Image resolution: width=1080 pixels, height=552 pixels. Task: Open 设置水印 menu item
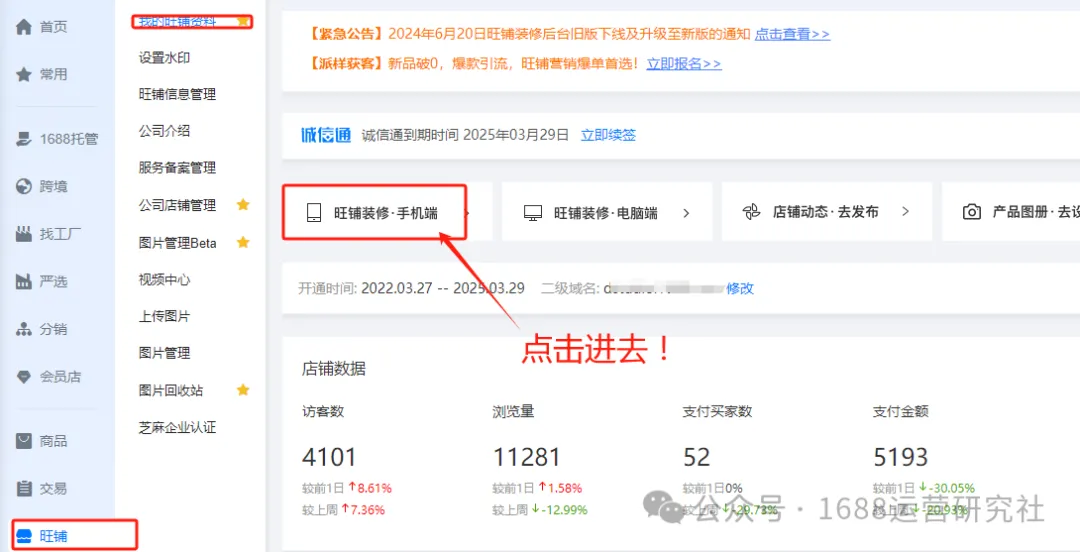(x=165, y=58)
